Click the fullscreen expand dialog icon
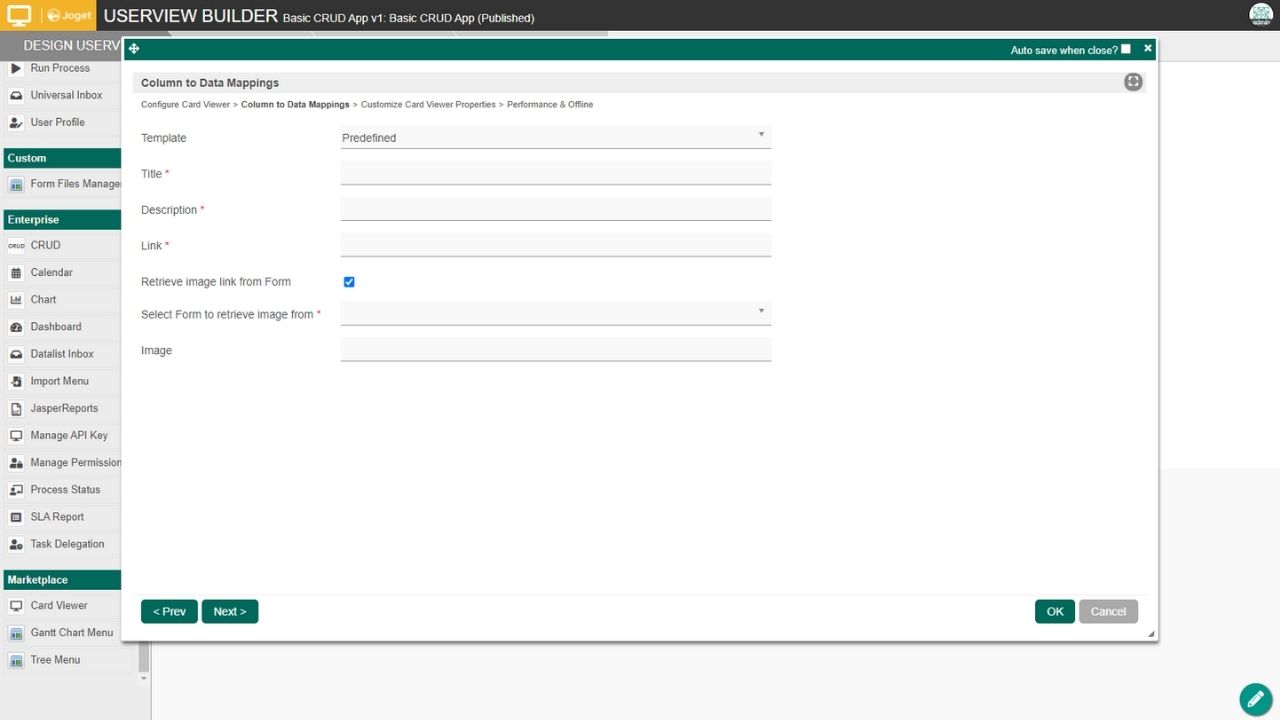 pos(1133,82)
